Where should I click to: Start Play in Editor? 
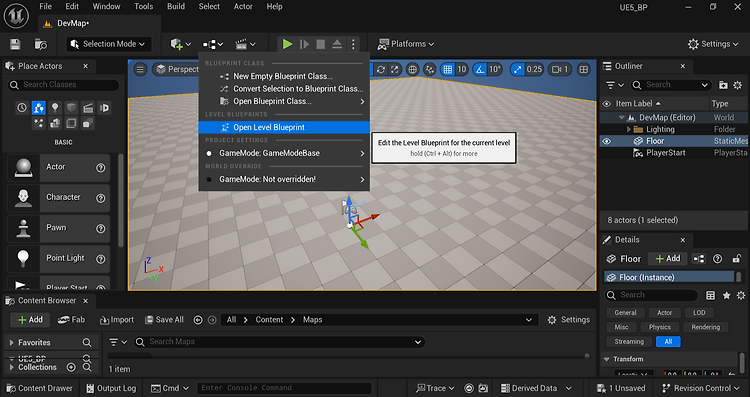pos(287,44)
